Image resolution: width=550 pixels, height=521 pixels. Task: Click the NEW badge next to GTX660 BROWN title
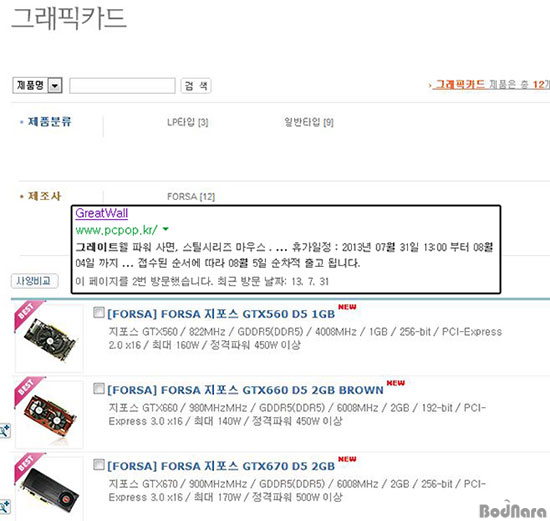tap(396, 383)
